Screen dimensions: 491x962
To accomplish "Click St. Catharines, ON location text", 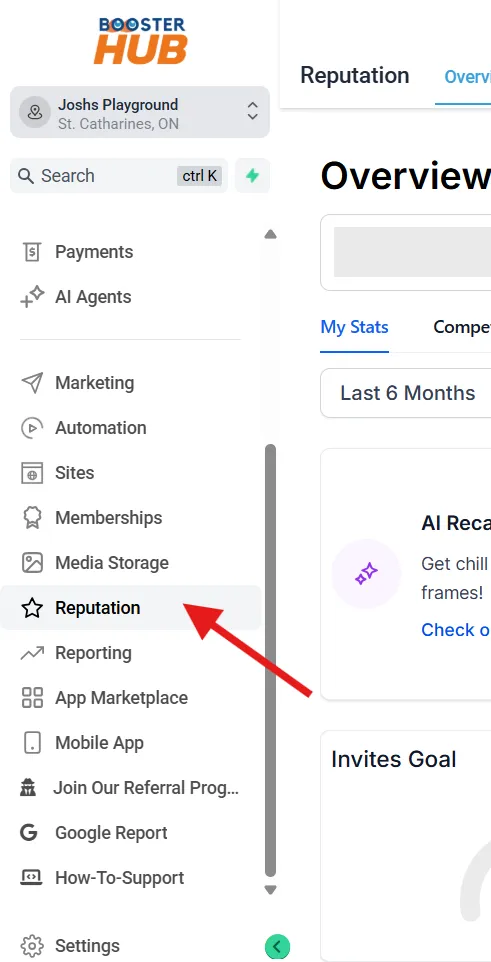I will tap(118, 124).
